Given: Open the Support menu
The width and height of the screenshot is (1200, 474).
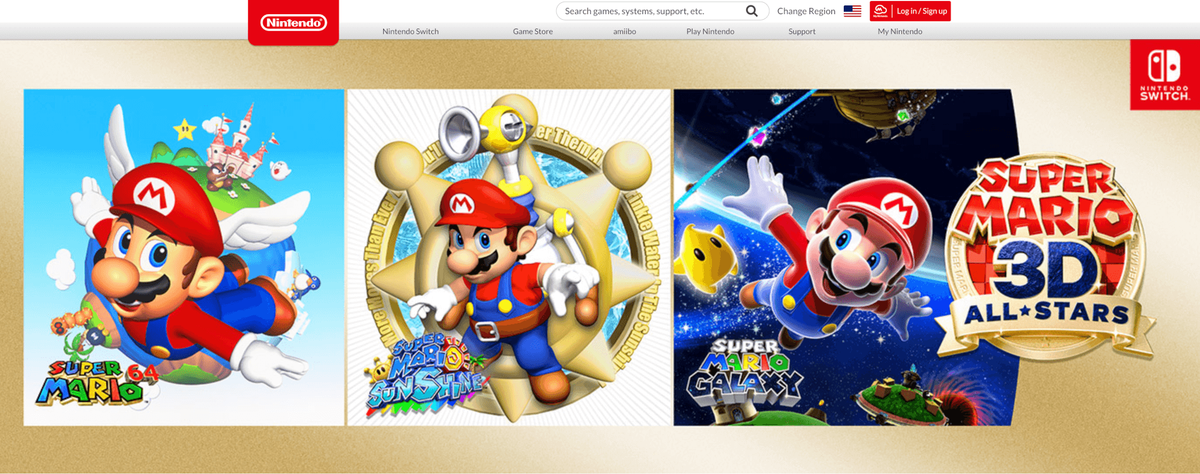Looking at the screenshot, I should (x=801, y=31).
